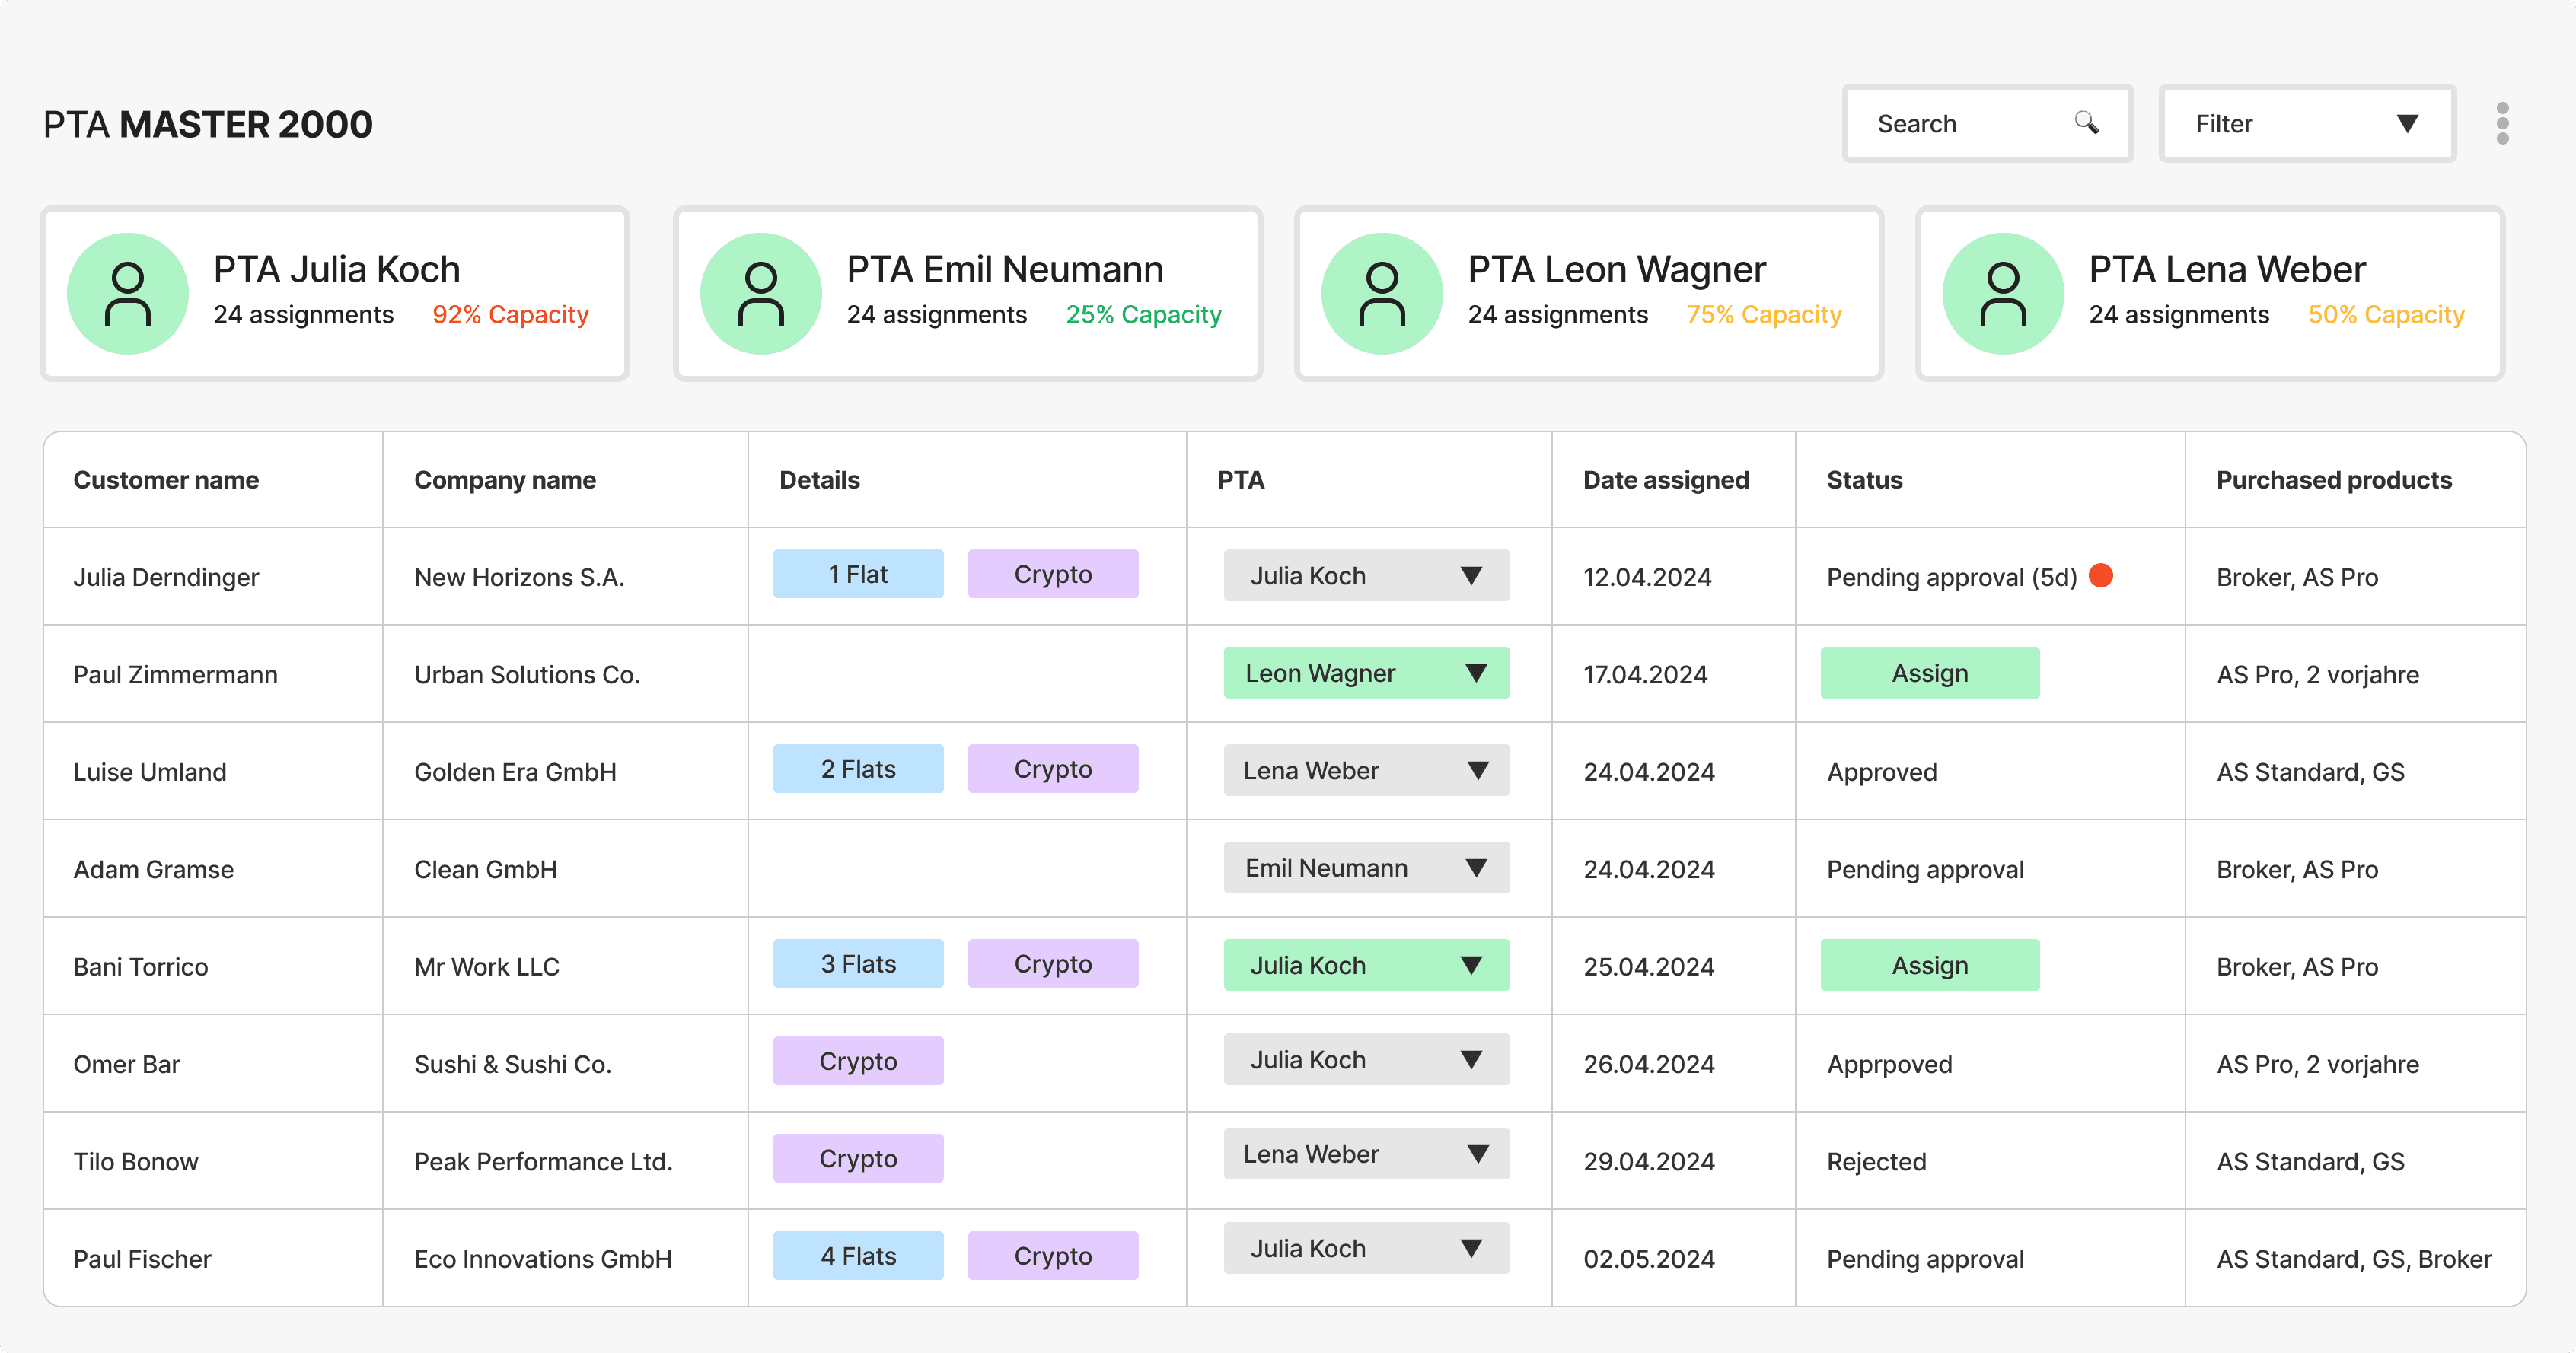
Task: Click Emil Neumann's avatar icon
Action: [x=761, y=294]
